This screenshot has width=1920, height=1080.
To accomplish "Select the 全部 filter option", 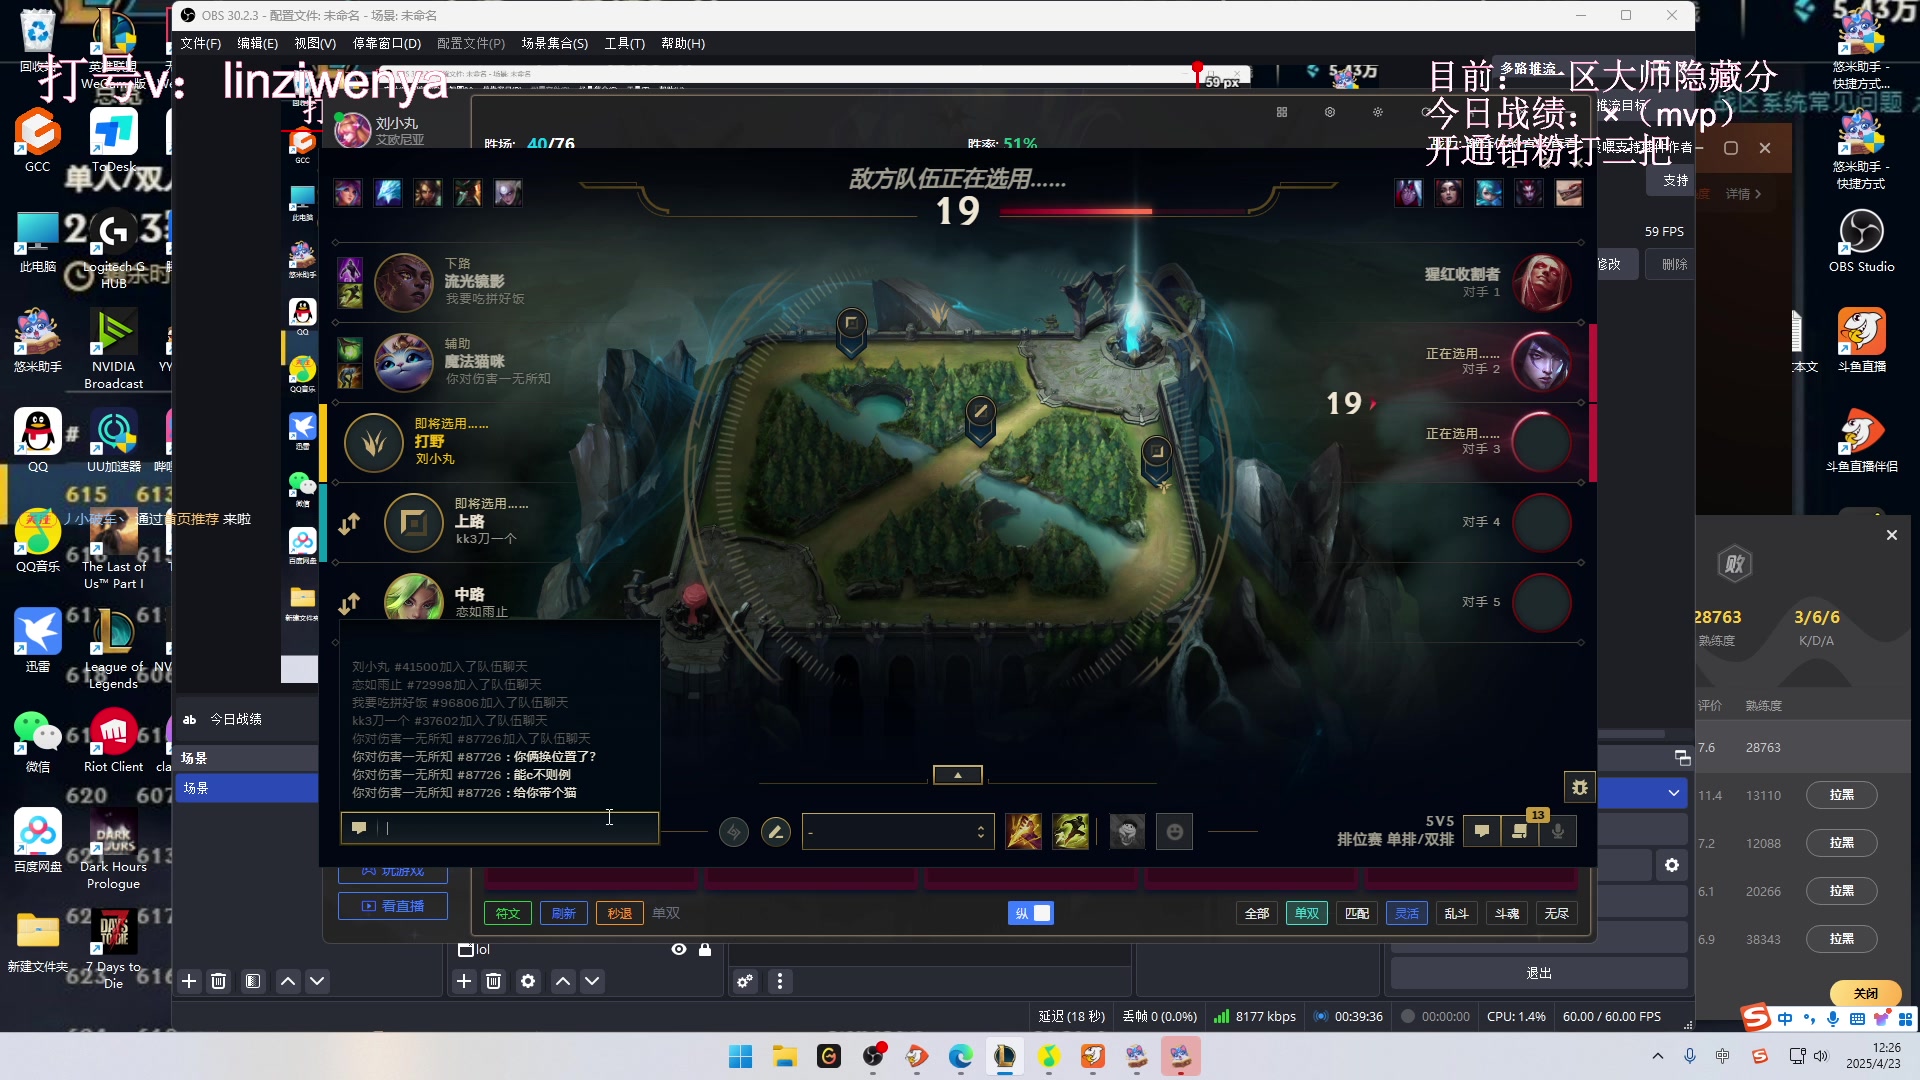I will tap(1257, 913).
